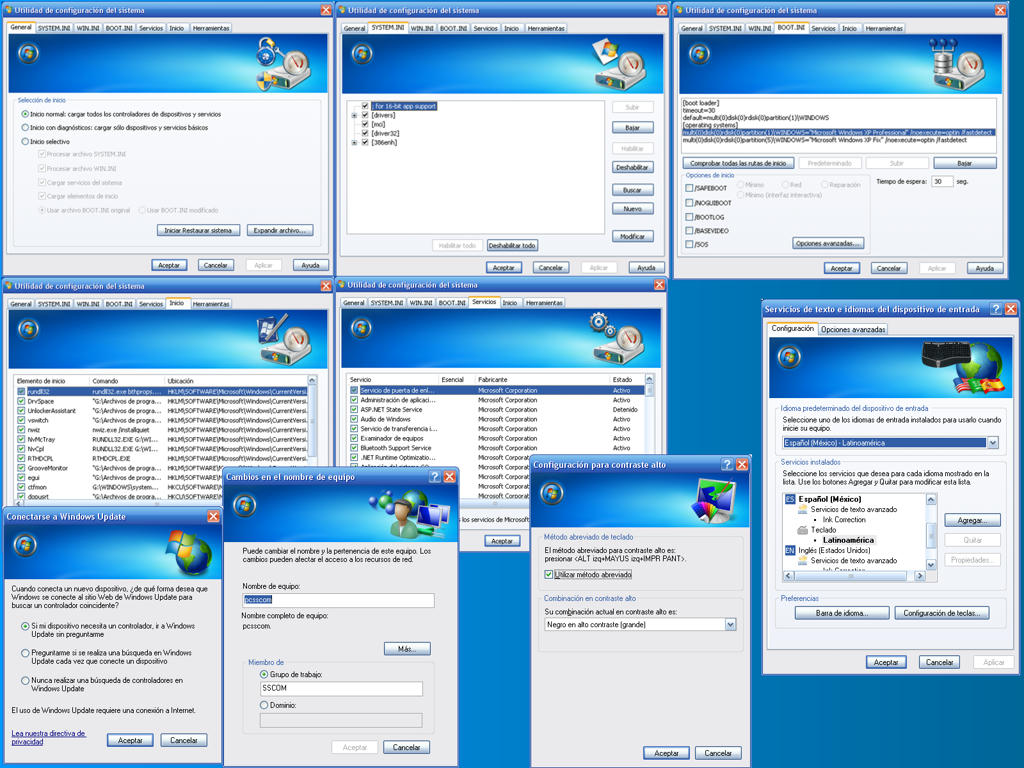The width and height of the screenshot is (1024, 768).
Task: Click the Deshabilitar todo button
Action: click(512, 246)
